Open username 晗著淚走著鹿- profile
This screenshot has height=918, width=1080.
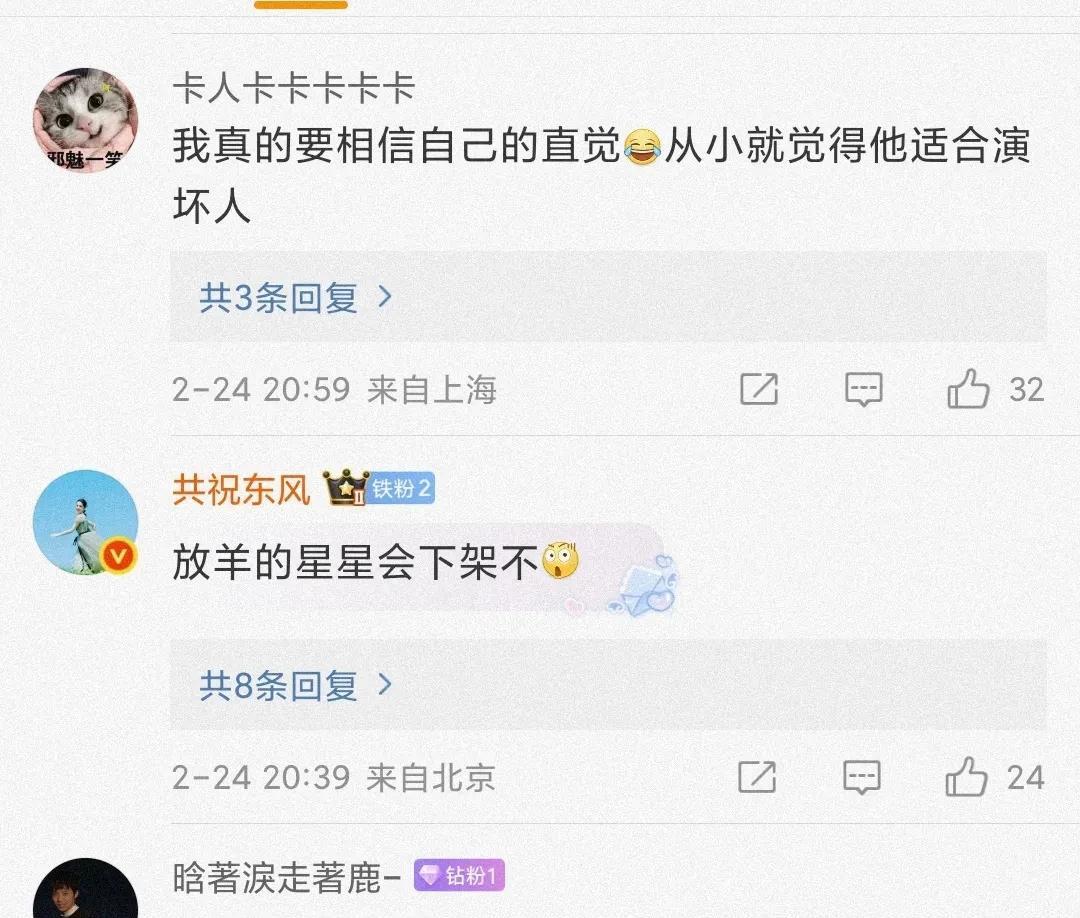[287, 876]
